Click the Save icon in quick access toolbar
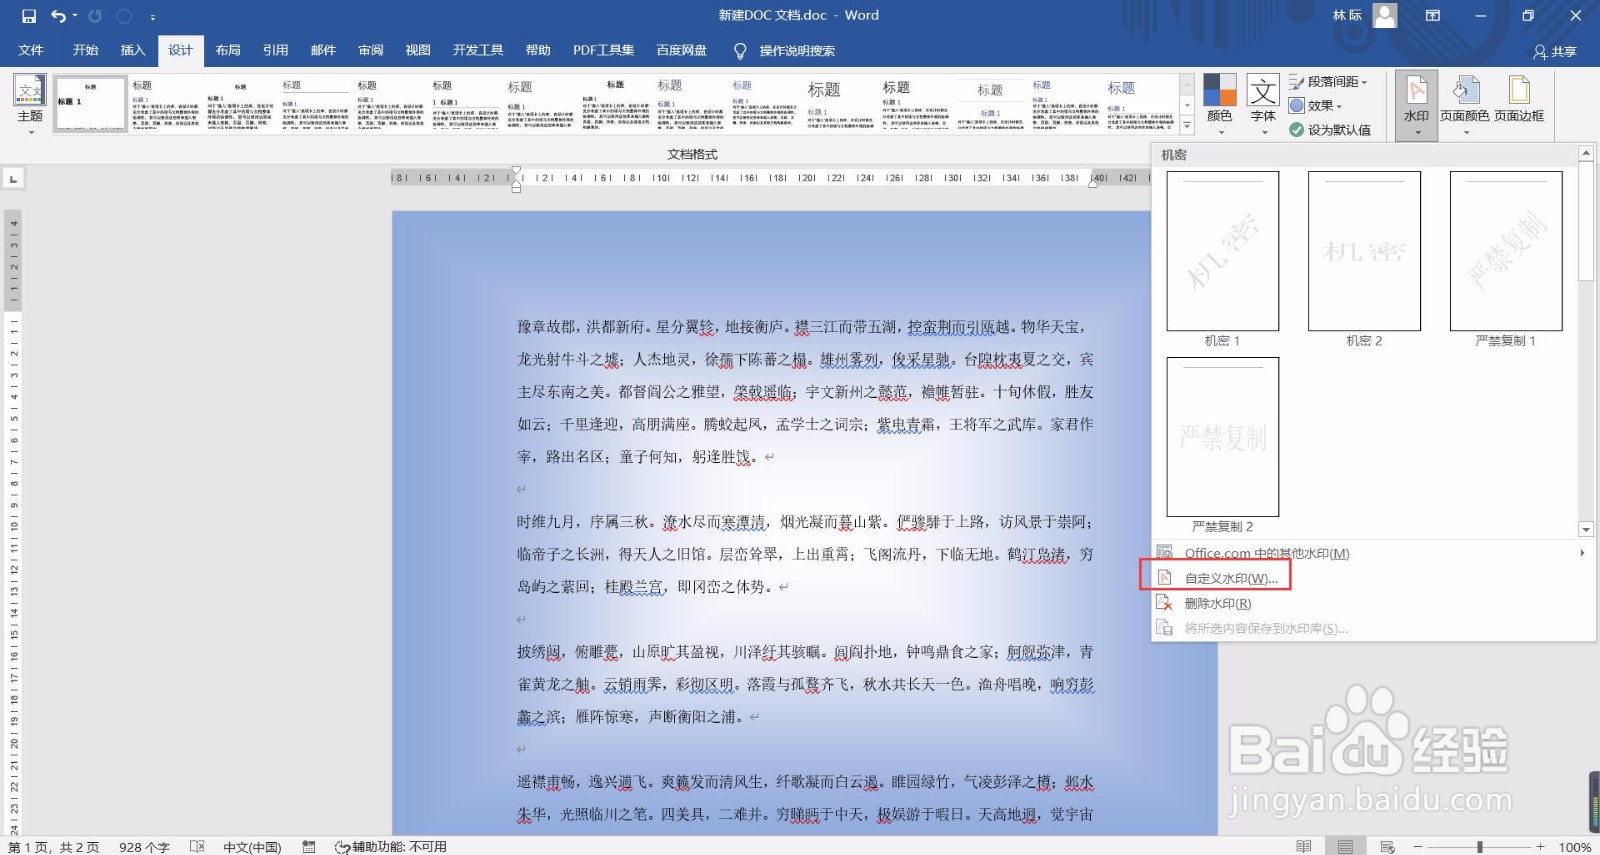1600x855 pixels. click(x=29, y=16)
